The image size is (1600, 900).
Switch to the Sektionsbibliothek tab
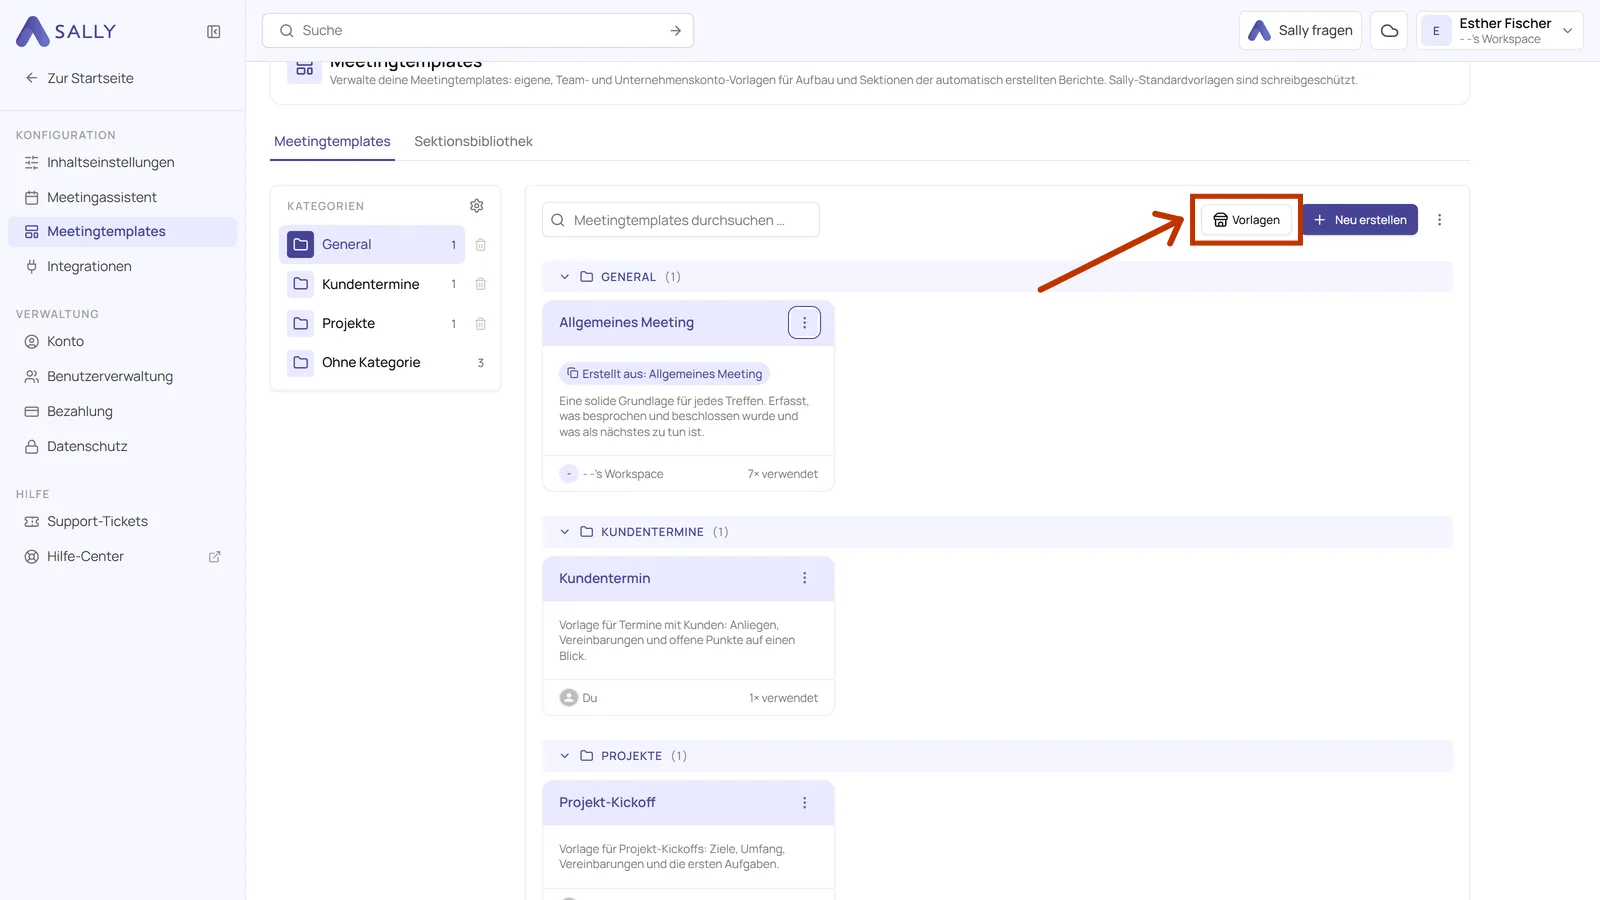[473, 142]
